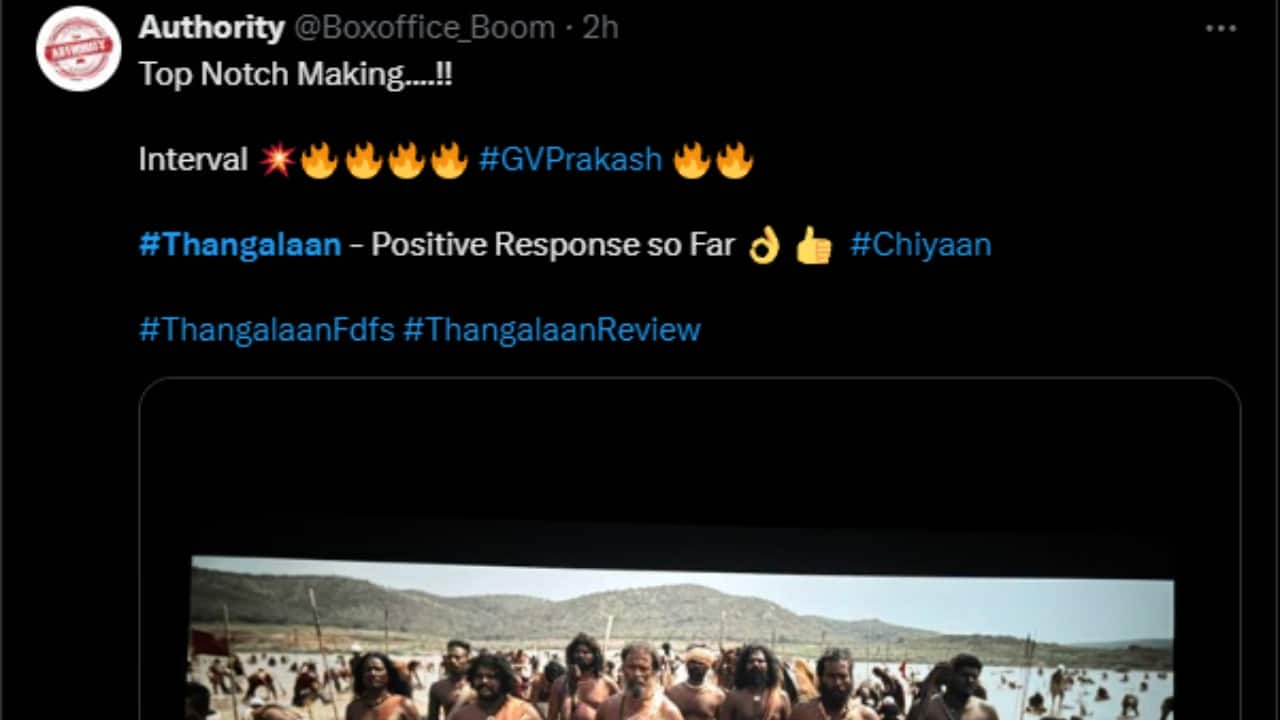Click the collision emoji after Interval
Screen dimensions: 1280x720
pos(276,160)
